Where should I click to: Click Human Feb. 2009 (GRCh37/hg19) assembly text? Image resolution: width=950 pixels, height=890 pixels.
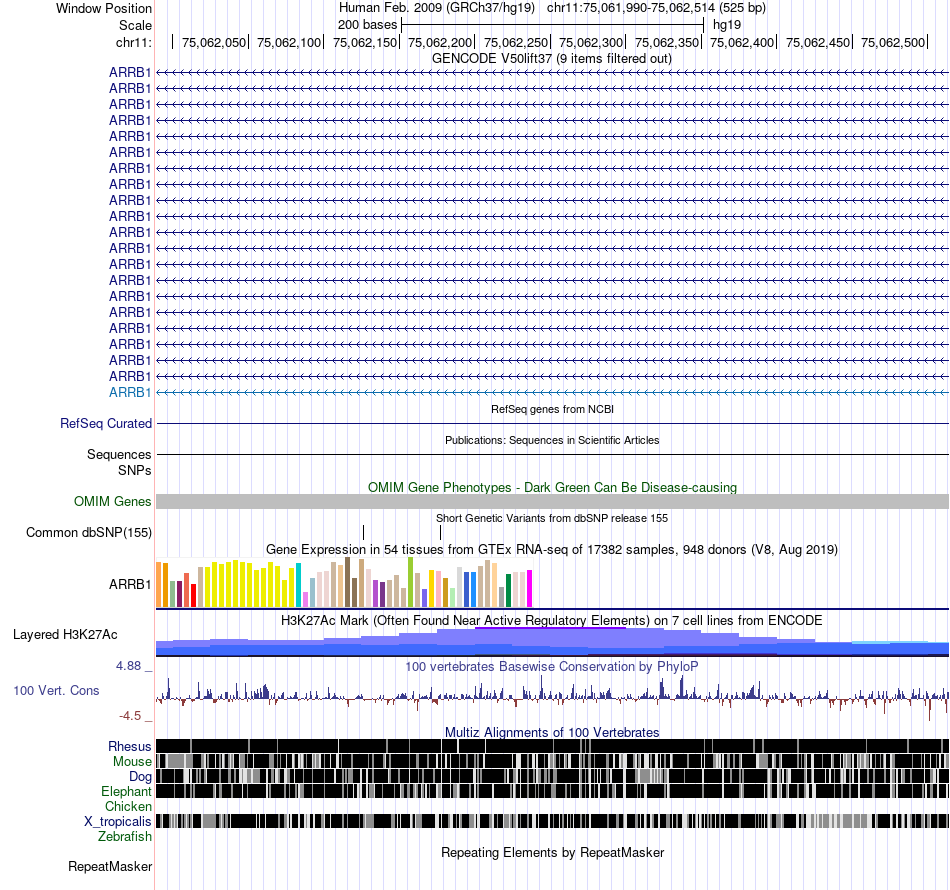pos(436,8)
